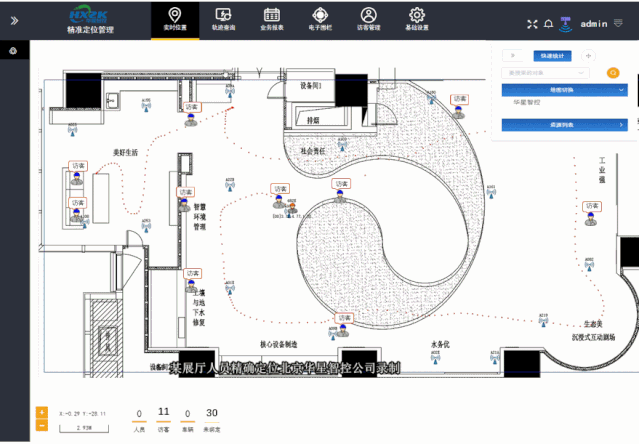
Task: Click the 访客 count of 11
Action: (x=164, y=413)
